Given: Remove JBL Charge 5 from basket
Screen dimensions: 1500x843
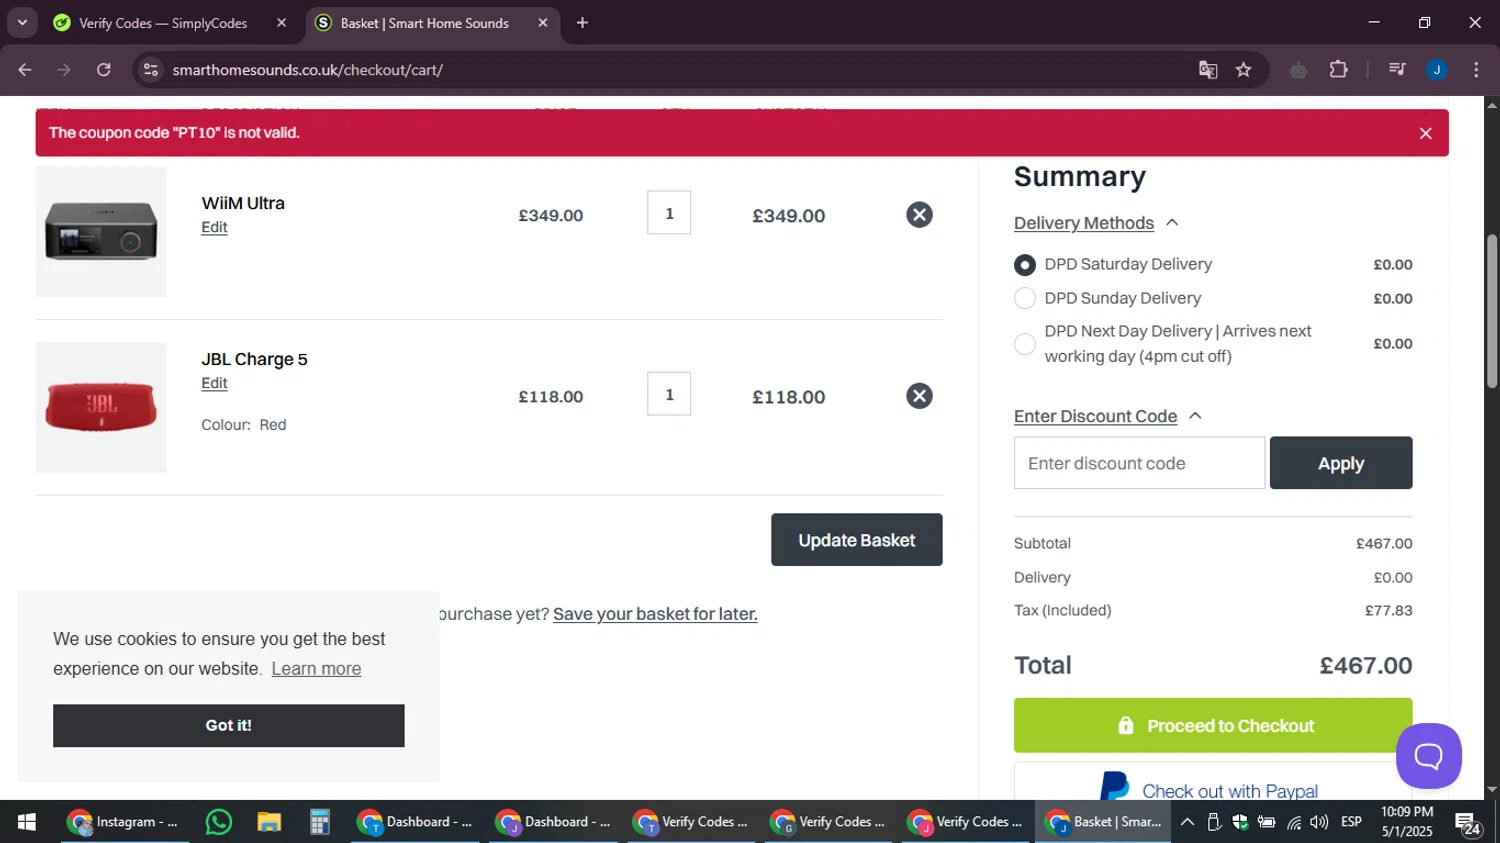Looking at the screenshot, I should [x=919, y=396].
